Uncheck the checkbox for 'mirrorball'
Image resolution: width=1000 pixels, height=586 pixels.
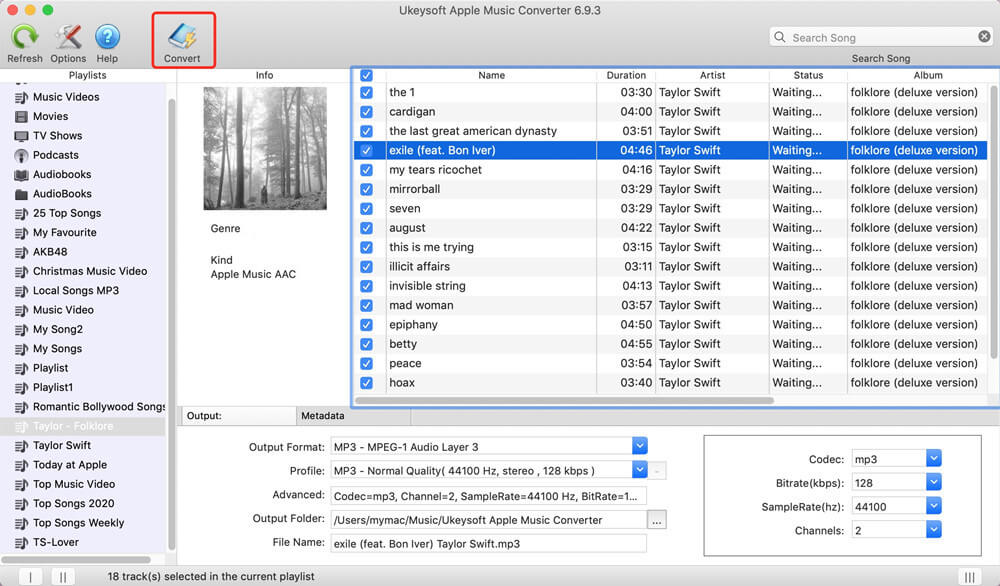[366, 189]
